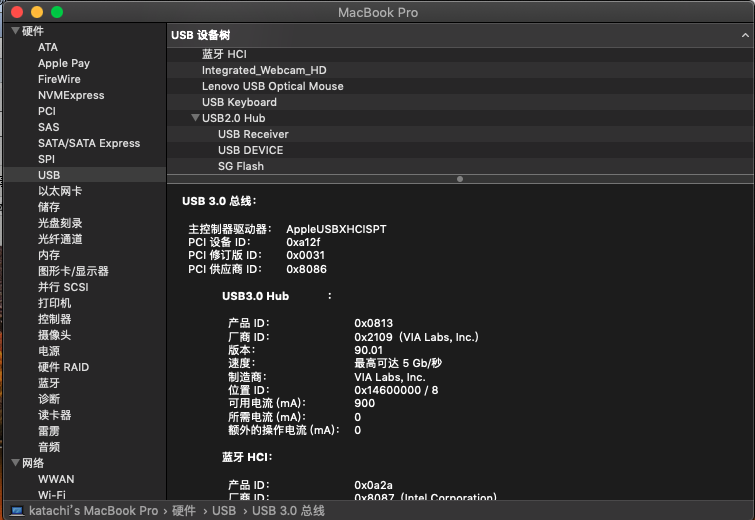
Task: Click the yellow minimize window button
Action: coord(37,12)
